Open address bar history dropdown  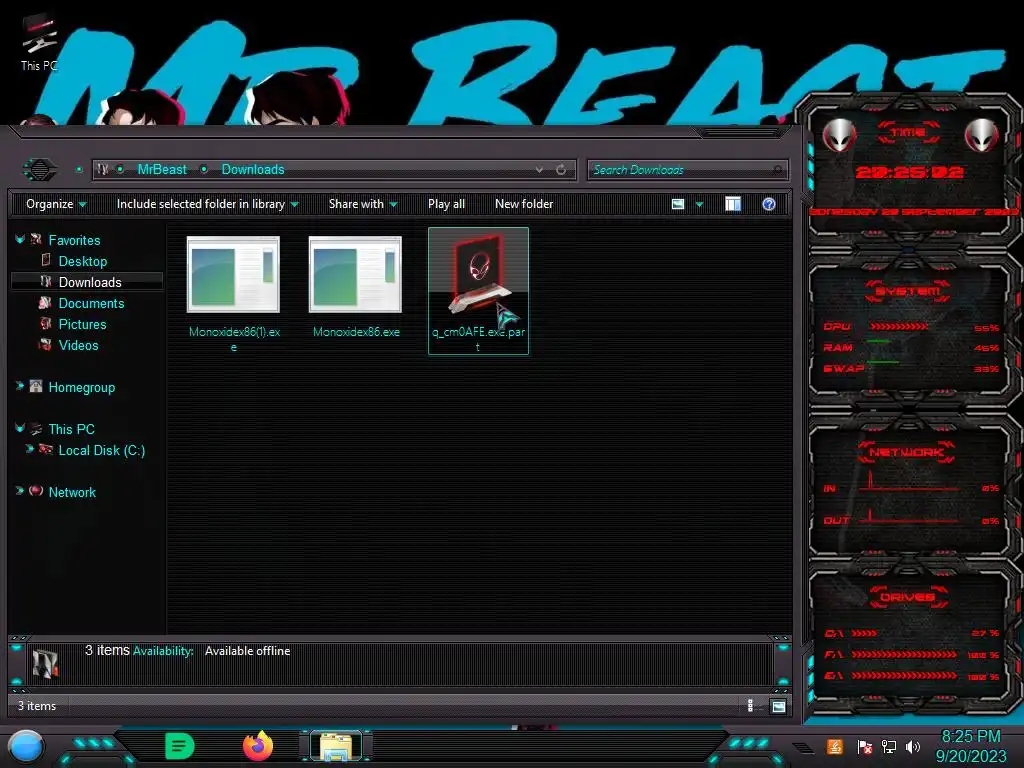coord(539,170)
